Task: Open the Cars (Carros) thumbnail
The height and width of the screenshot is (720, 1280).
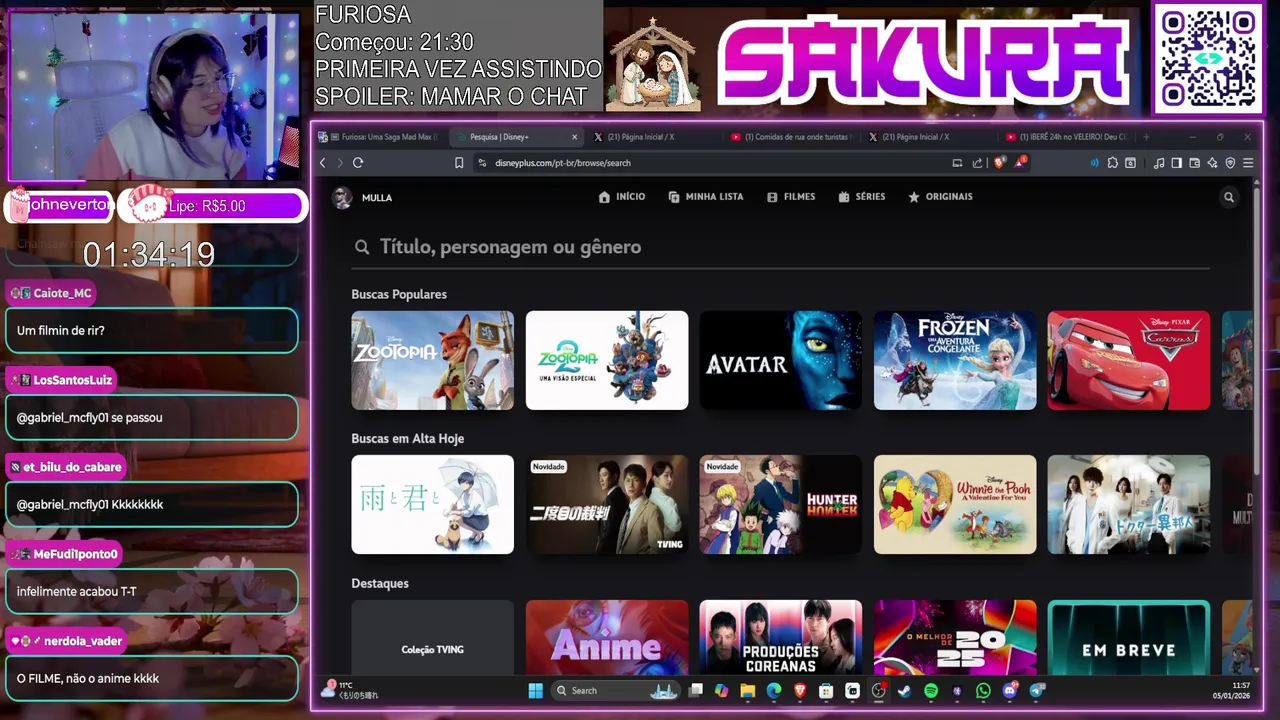Action: [1129, 360]
